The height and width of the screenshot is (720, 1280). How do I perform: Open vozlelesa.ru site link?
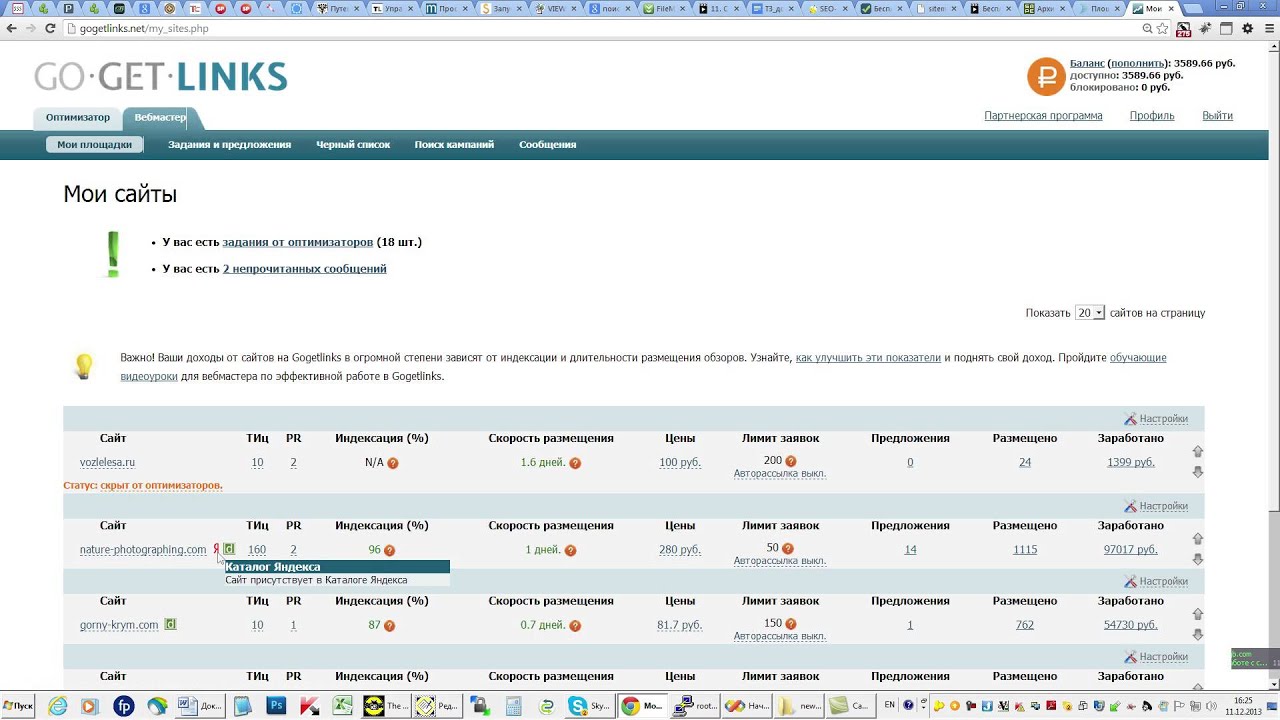(107, 463)
